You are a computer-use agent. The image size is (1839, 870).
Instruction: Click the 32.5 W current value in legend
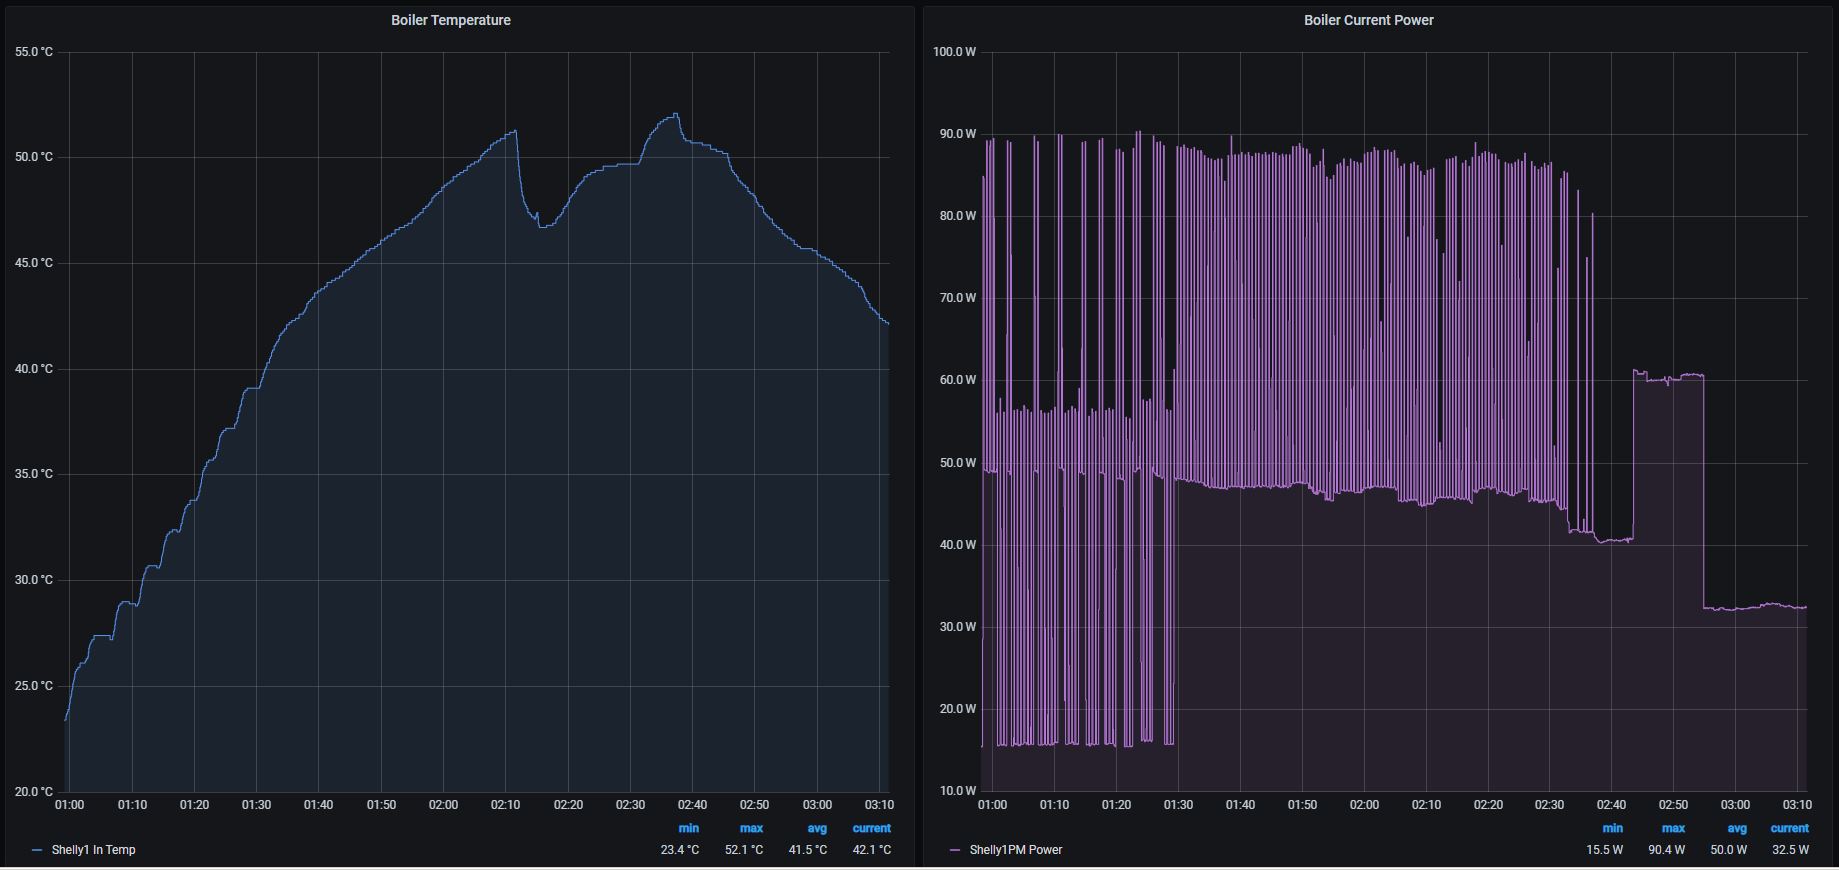(1789, 850)
